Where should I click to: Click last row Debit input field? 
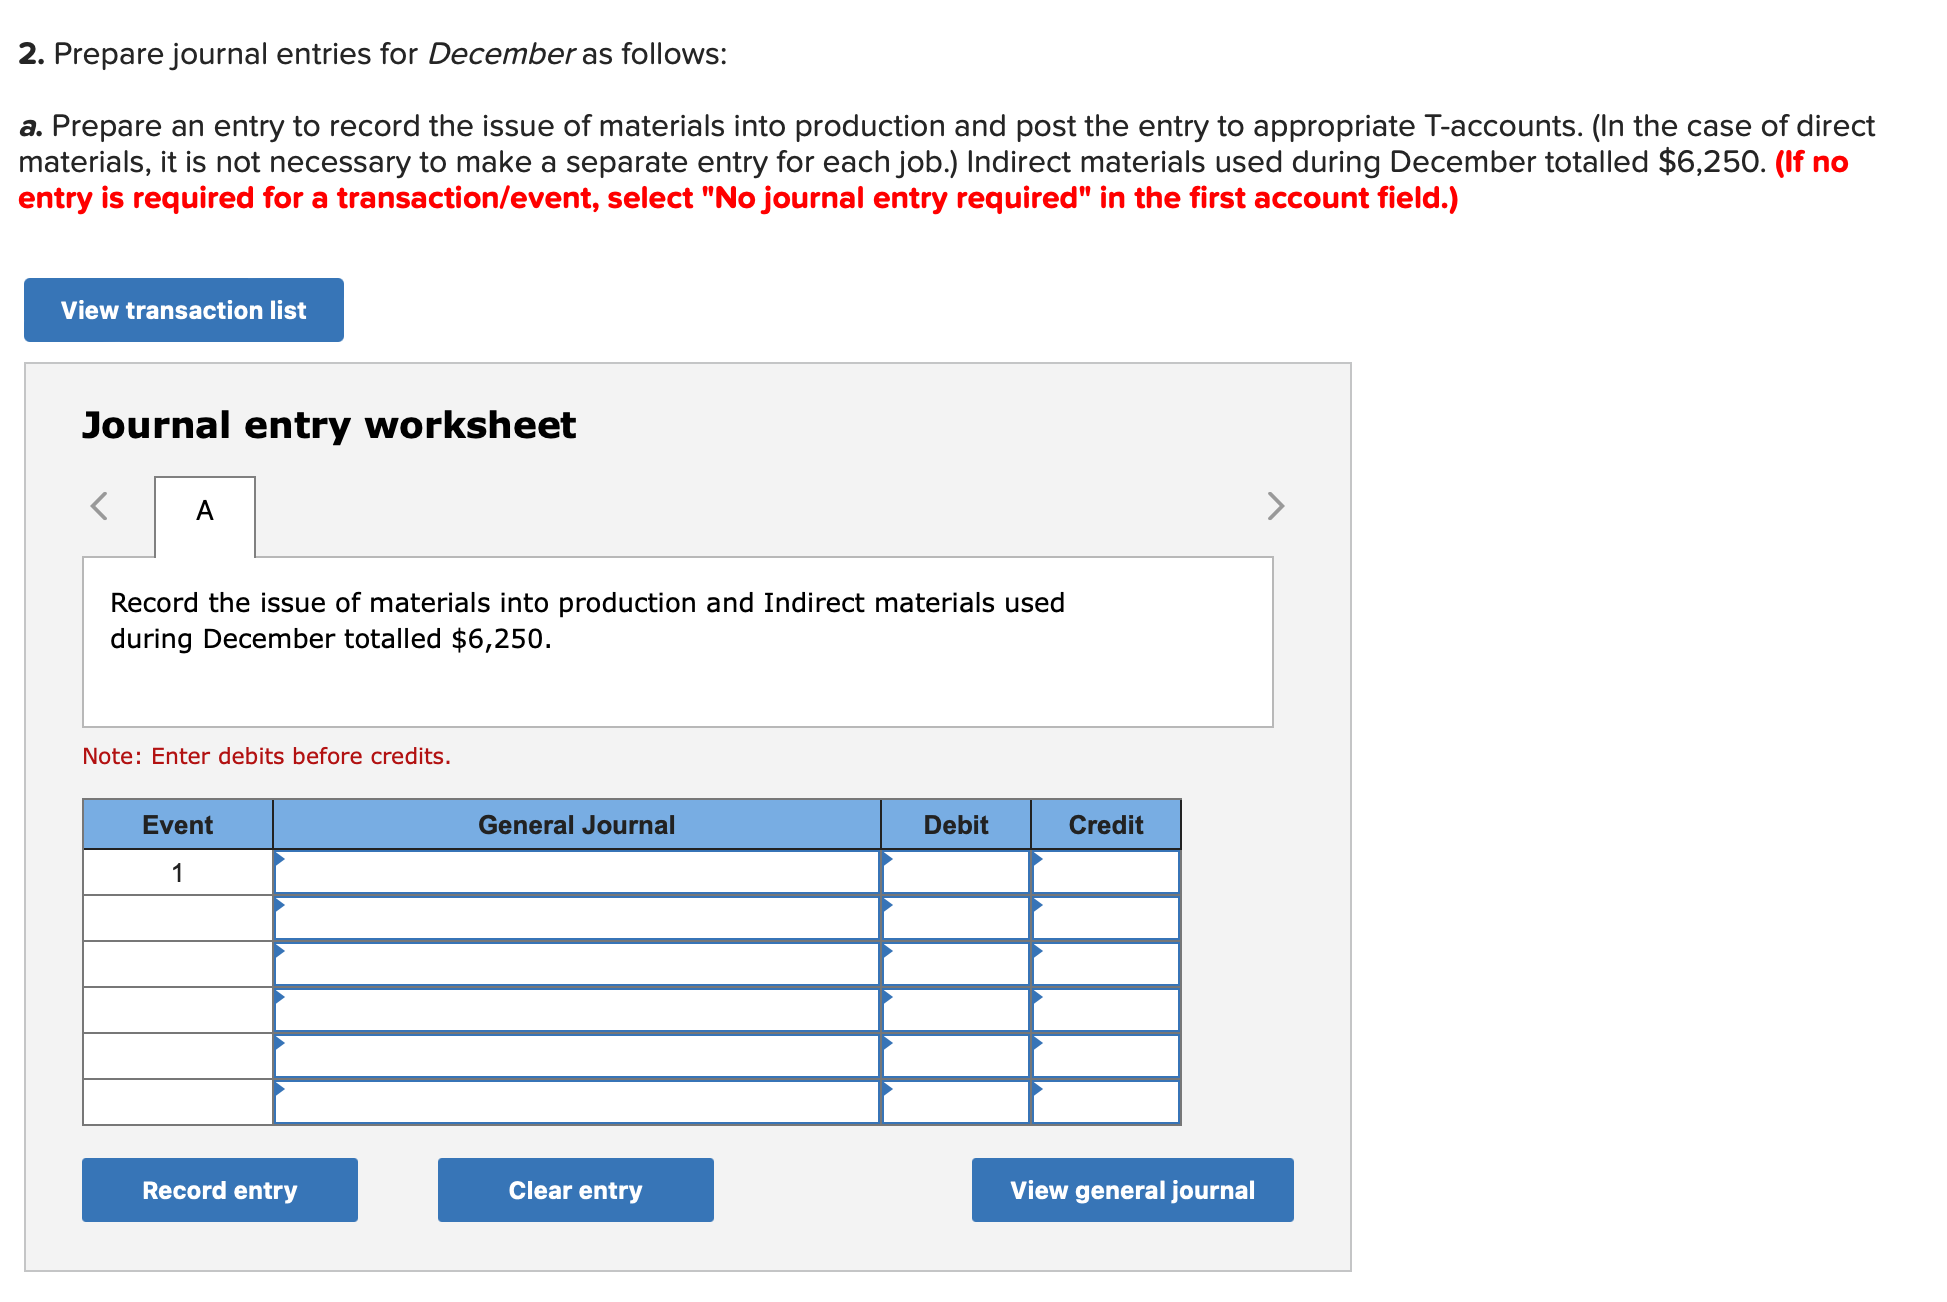coord(956,1102)
